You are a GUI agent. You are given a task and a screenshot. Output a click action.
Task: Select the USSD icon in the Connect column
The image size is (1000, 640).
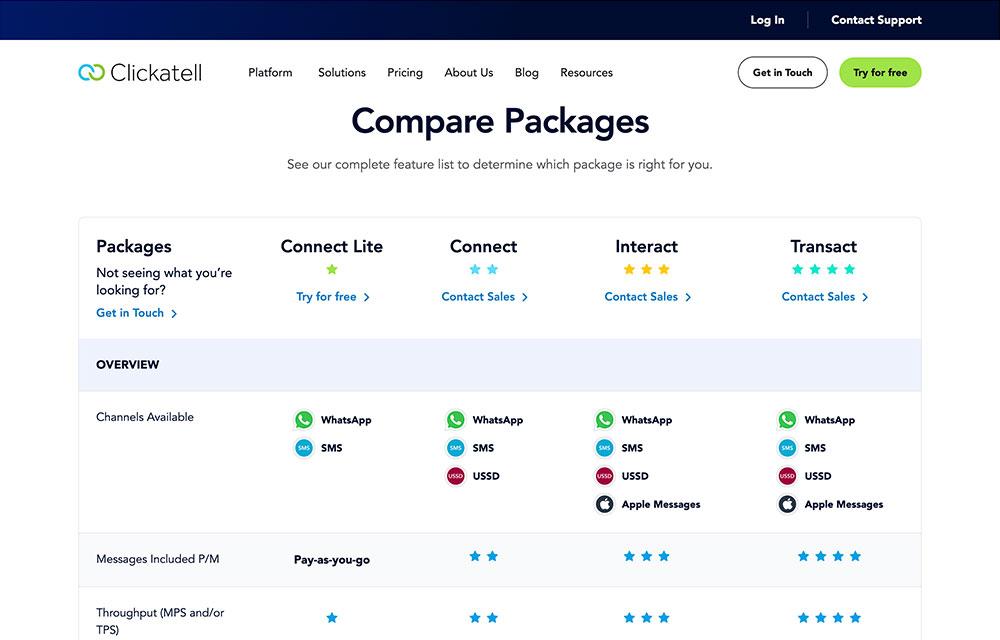pos(456,476)
